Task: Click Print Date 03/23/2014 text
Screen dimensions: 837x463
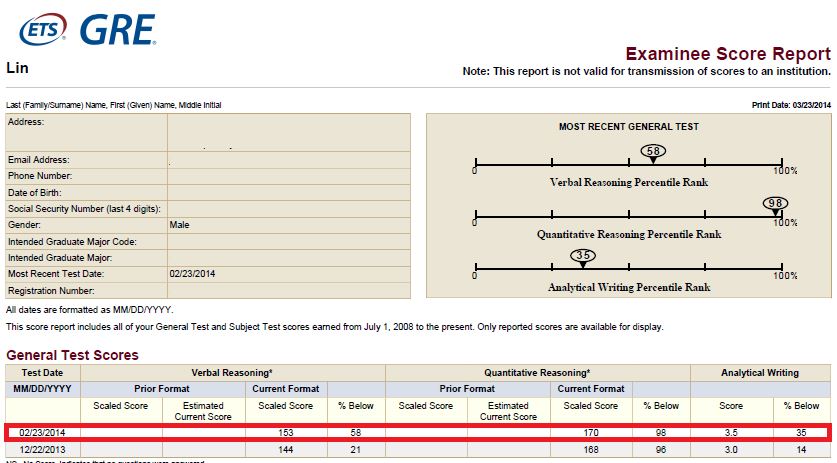Action: [x=791, y=105]
